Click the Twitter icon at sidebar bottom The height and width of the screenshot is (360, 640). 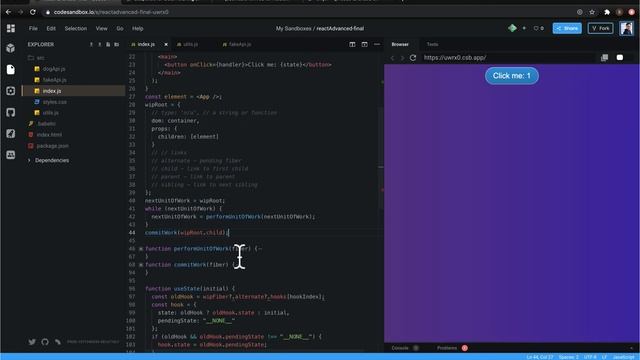(x=32, y=342)
